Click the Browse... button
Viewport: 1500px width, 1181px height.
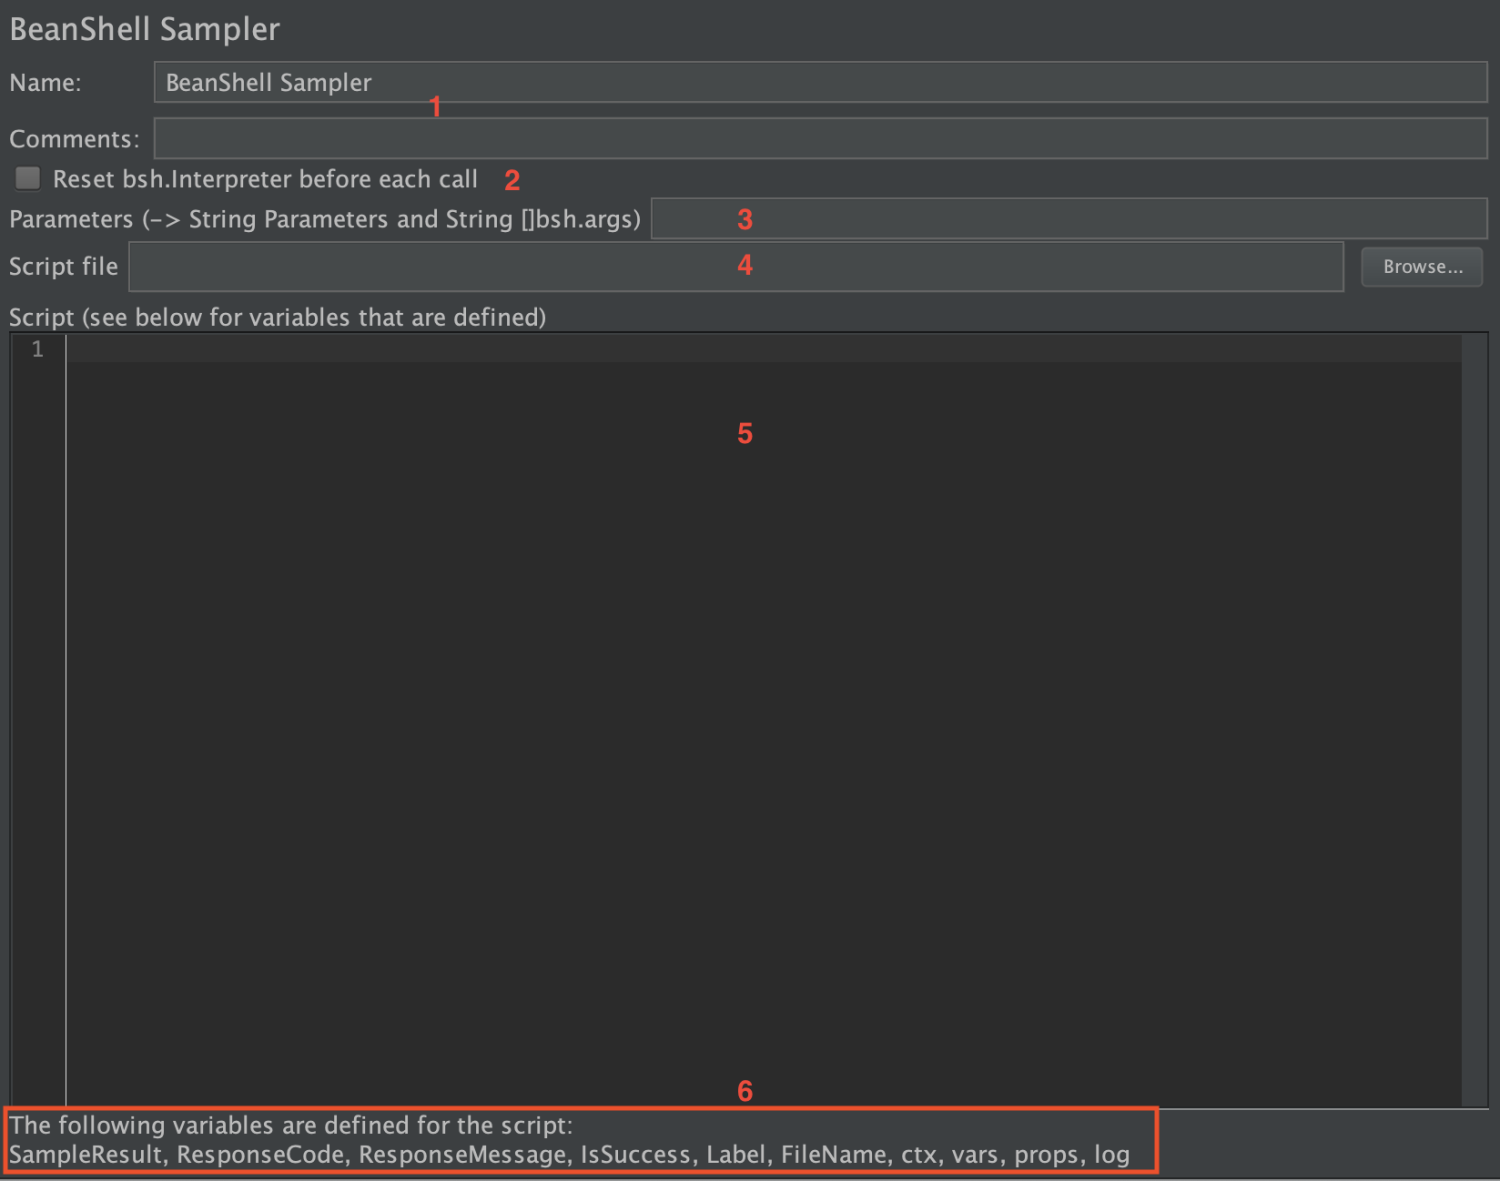(1422, 267)
